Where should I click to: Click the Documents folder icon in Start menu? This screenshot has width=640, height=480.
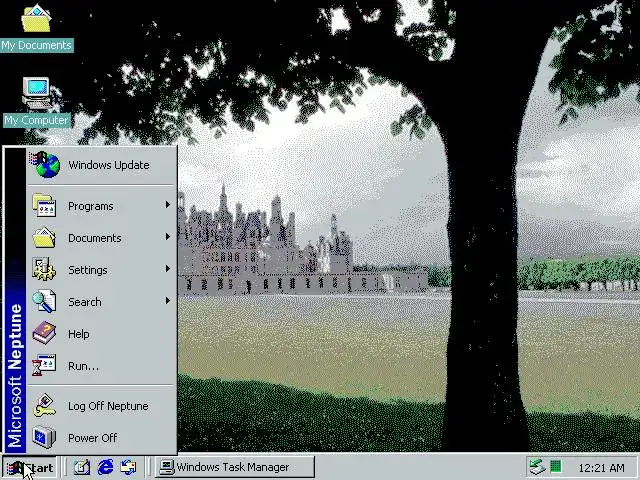pos(44,238)
